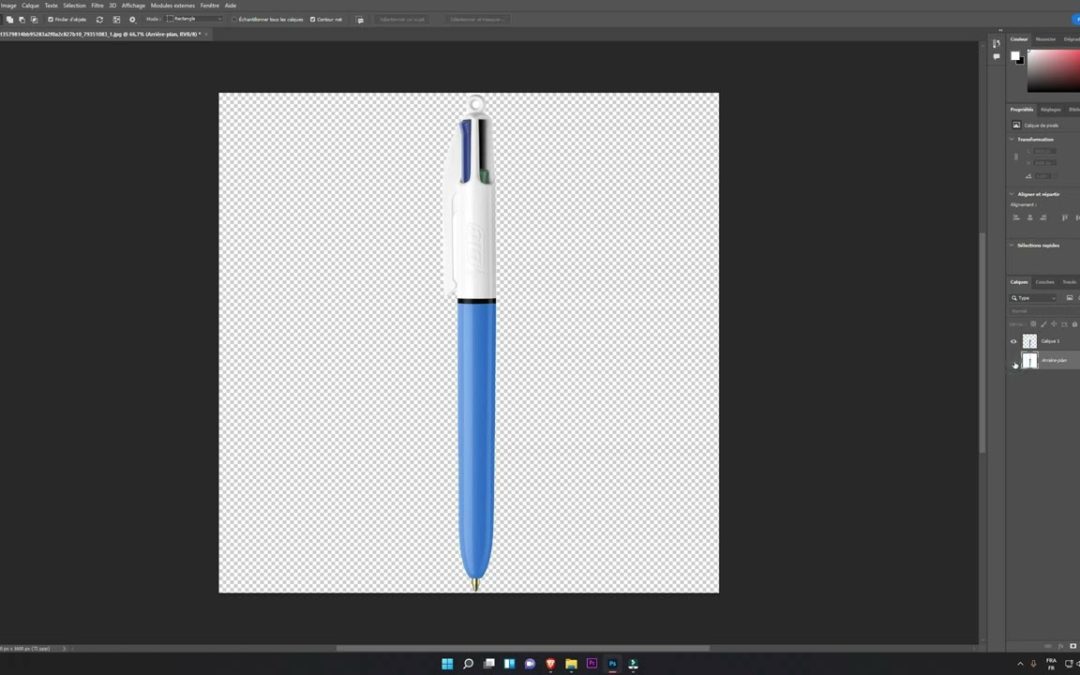Hide the Calque 1 layer eye icon
This screenshot has height=675, width=1080.
click(x=1013, y=341)
